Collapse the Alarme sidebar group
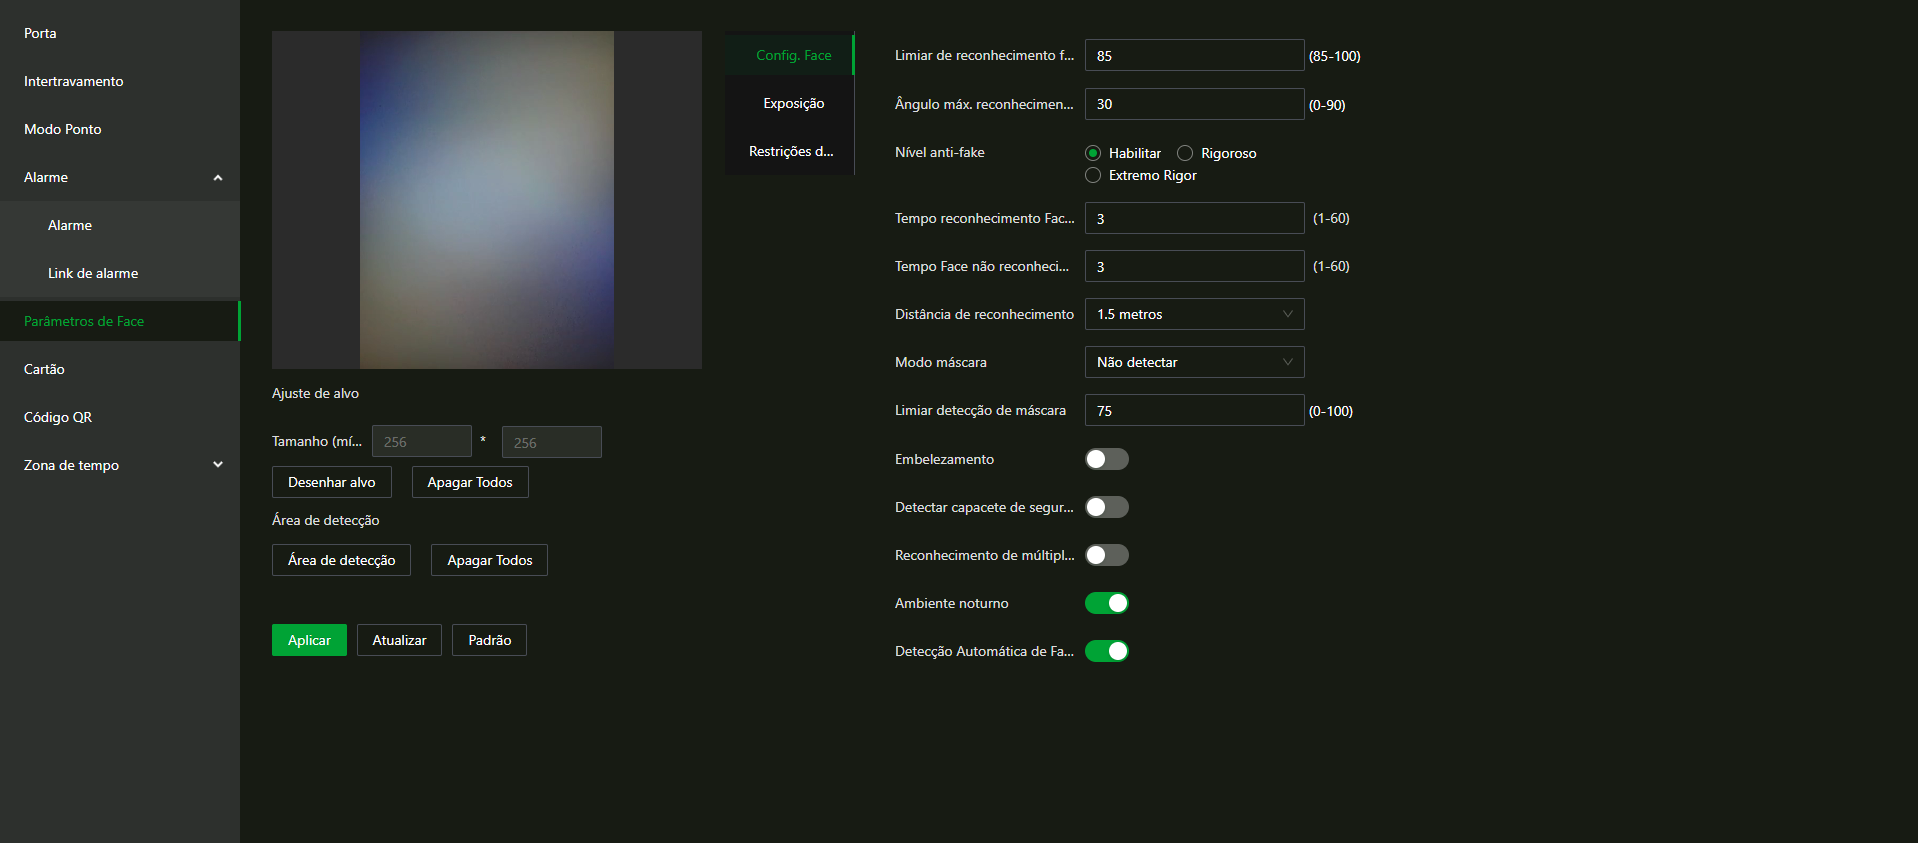Screen dimensions: 1918x843 (120, 177)
